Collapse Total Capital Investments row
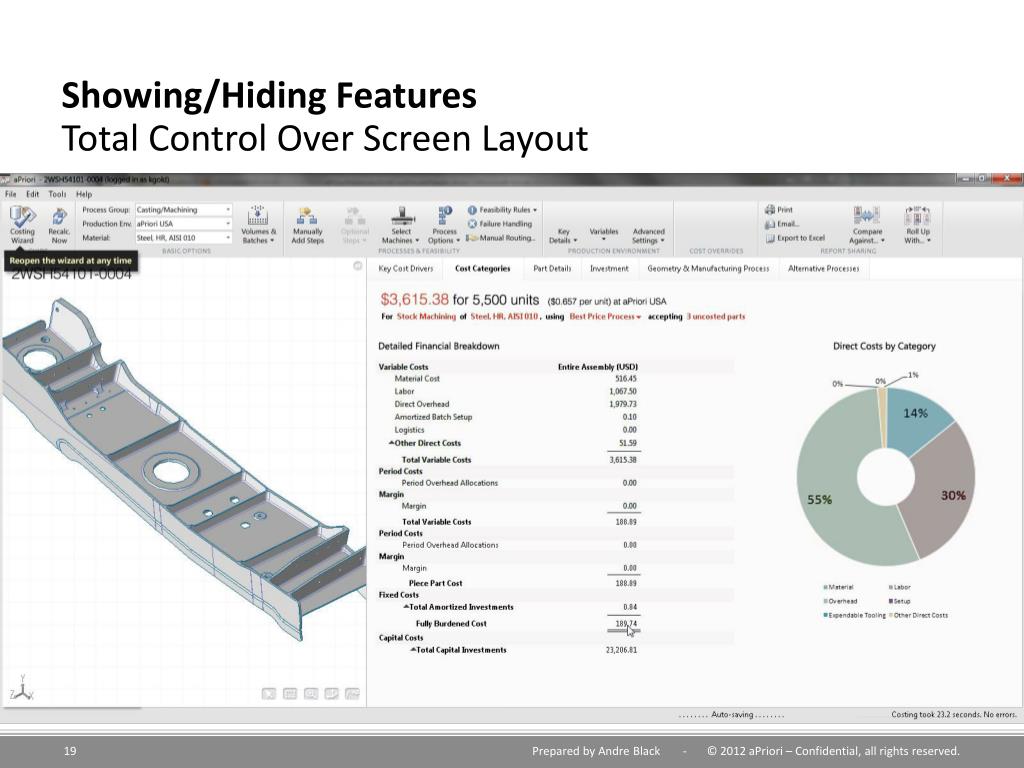 tap(413, 650)
